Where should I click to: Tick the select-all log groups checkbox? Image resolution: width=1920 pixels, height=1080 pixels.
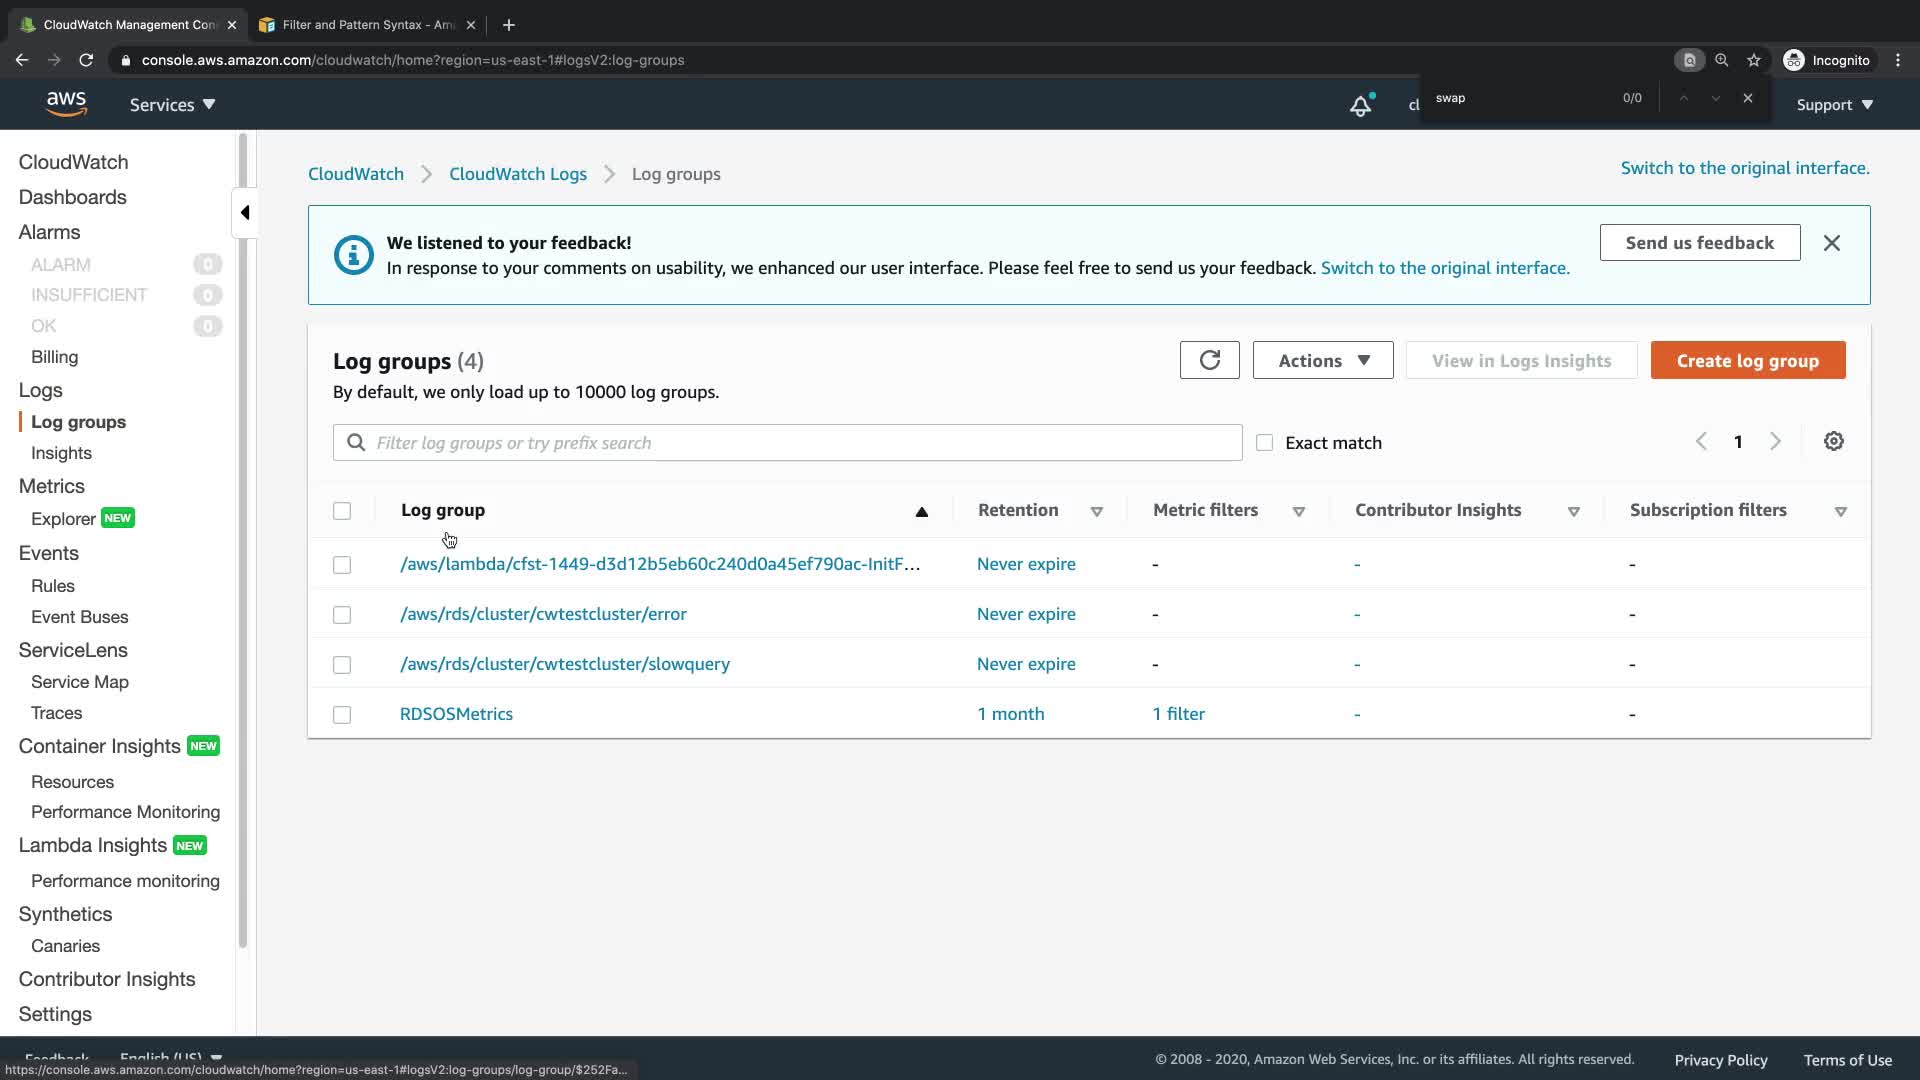click(x=342, y=510)
